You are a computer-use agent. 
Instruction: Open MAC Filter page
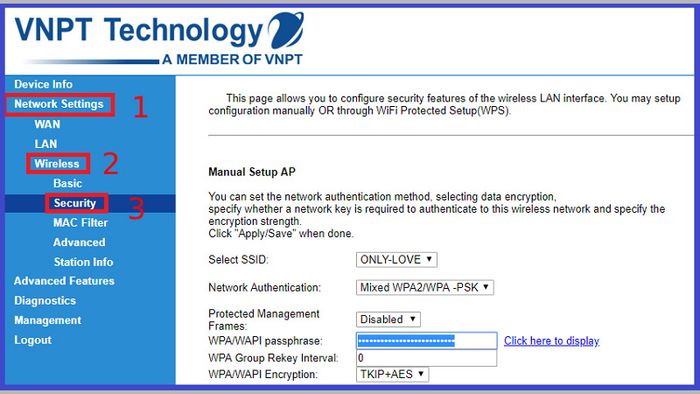pos(80,223)
